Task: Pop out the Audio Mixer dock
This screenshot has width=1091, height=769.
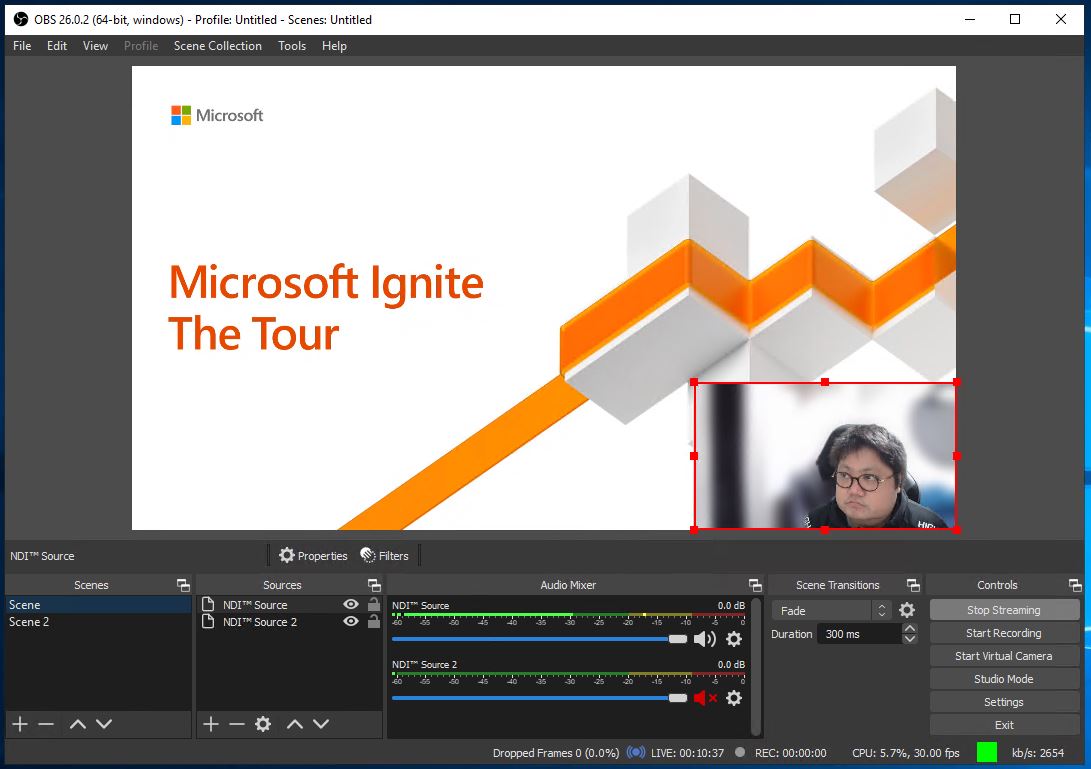Action: [755, 585]
